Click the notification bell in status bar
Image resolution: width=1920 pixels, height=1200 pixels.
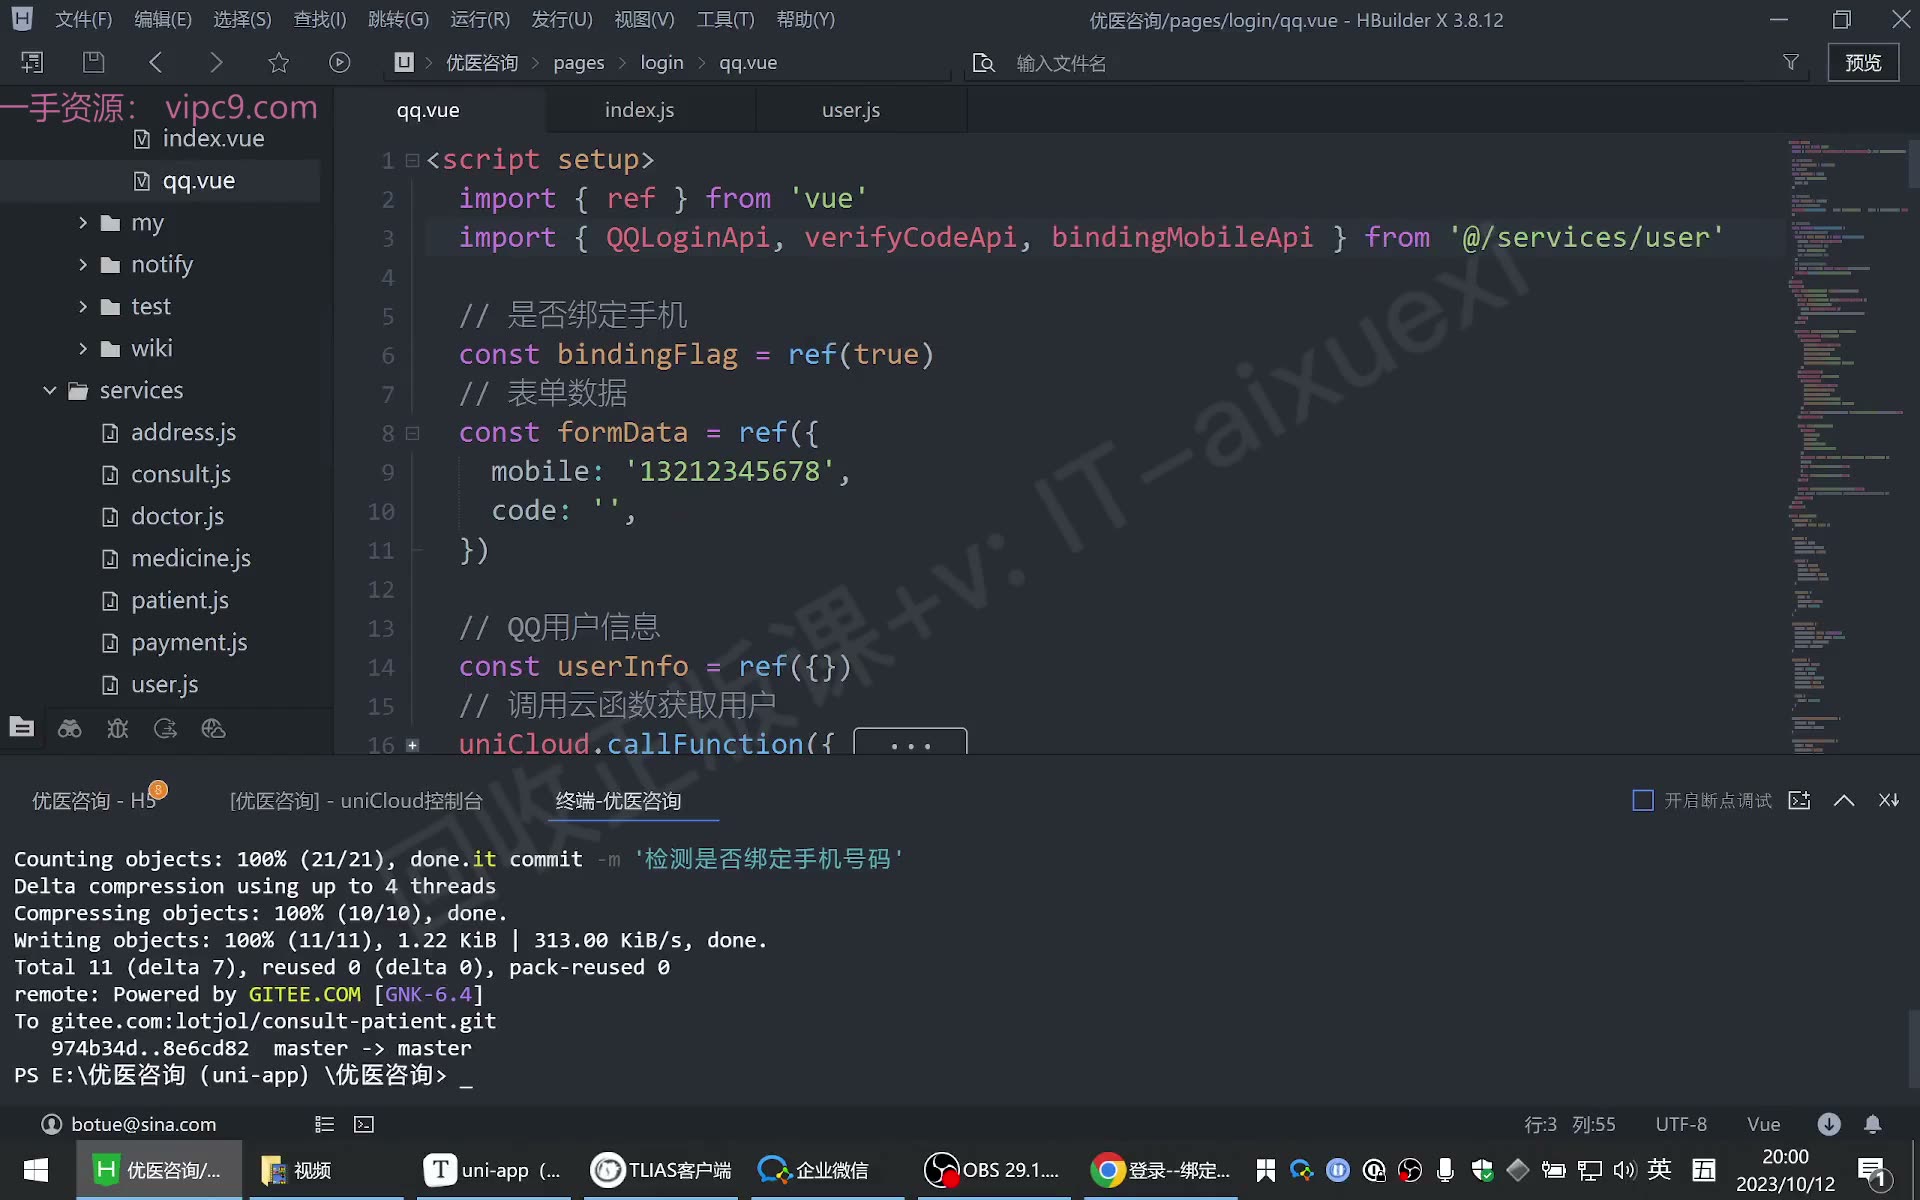tap(1873, 1124)
